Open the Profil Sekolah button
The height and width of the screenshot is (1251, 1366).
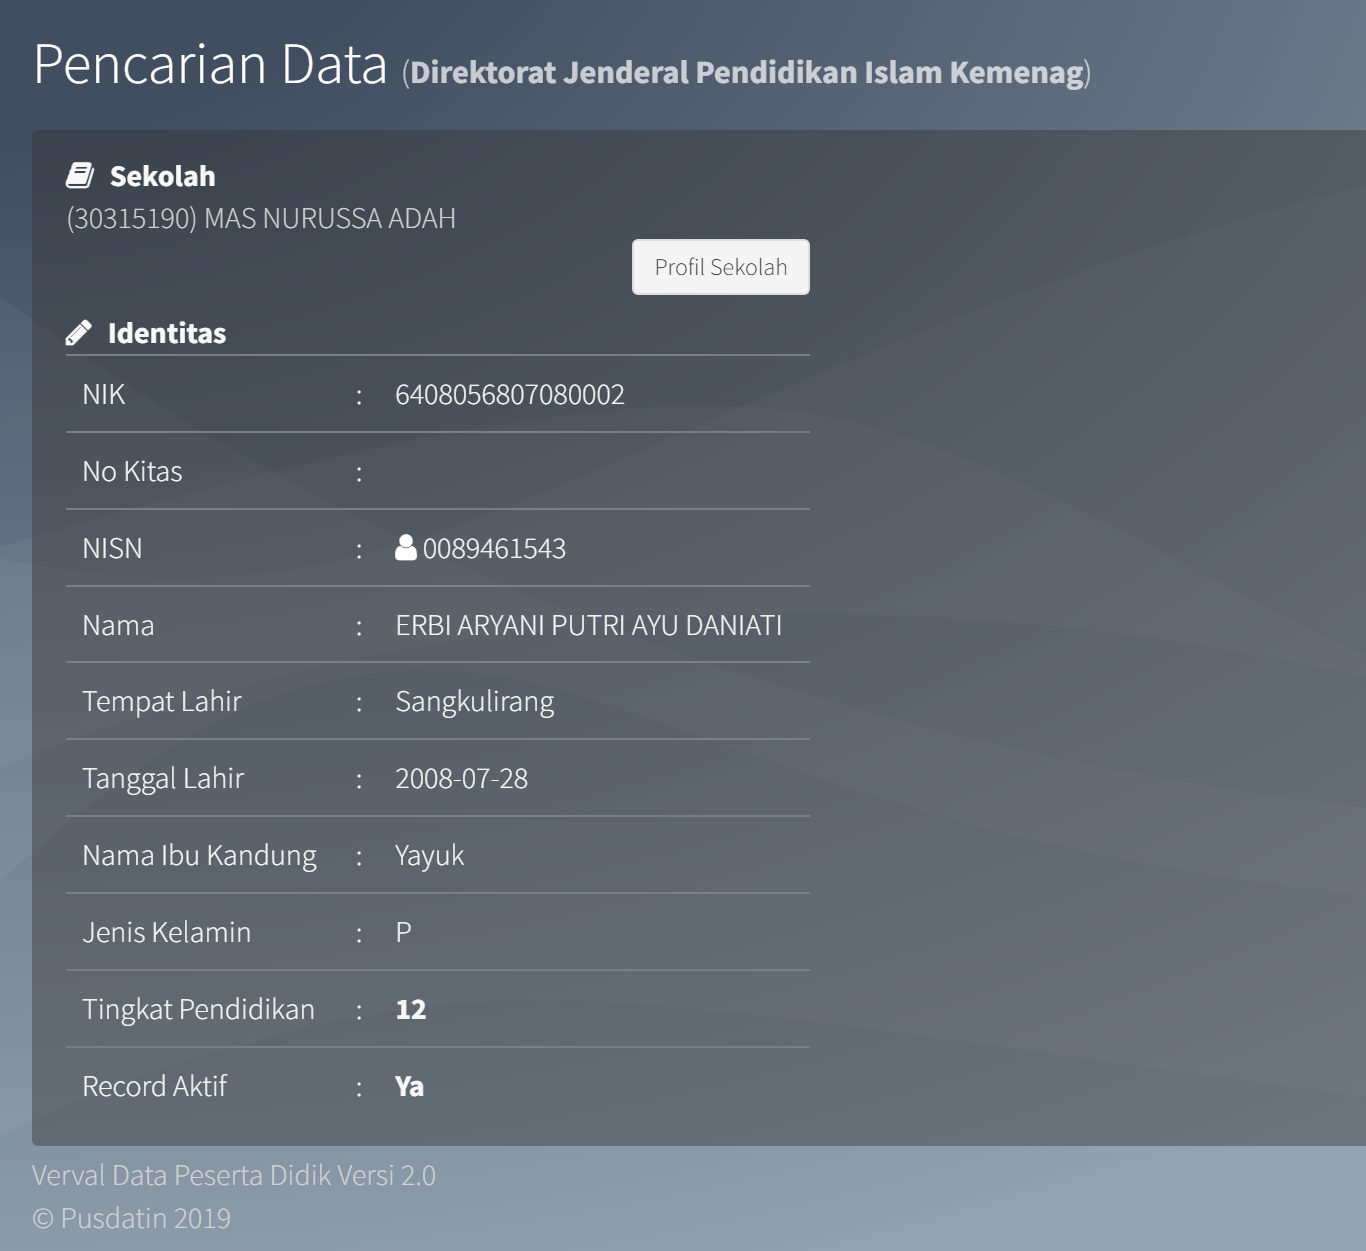point(720,267)
